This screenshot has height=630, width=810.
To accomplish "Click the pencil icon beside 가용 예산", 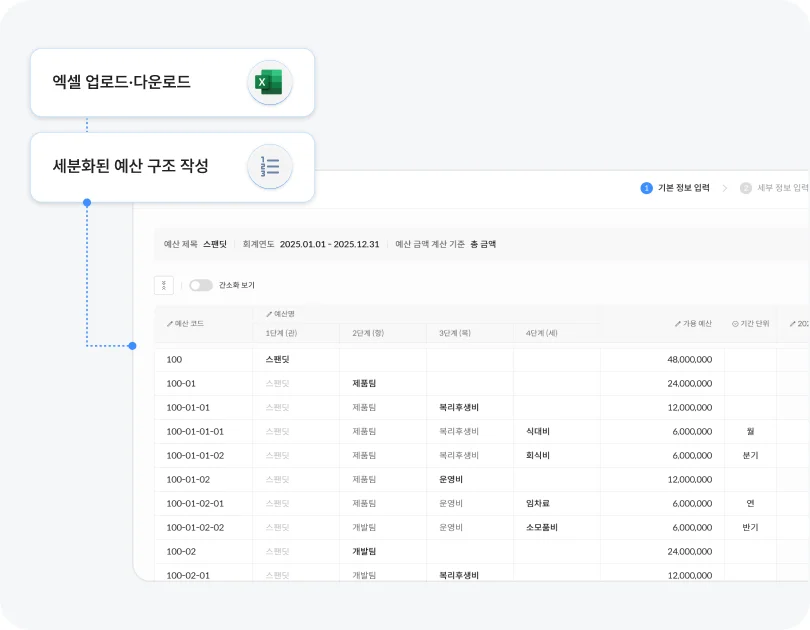I will pyautogui.click(x=678, y=324).
